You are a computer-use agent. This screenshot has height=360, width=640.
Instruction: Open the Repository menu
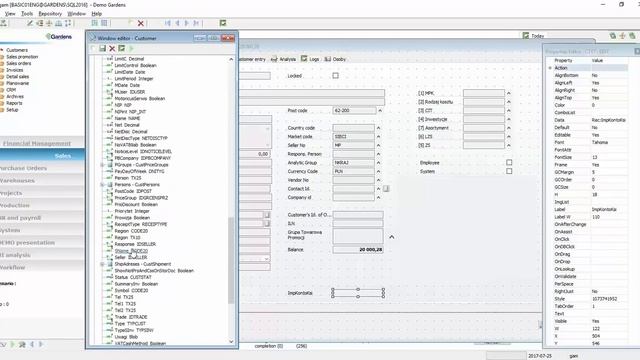pos(50,13)
